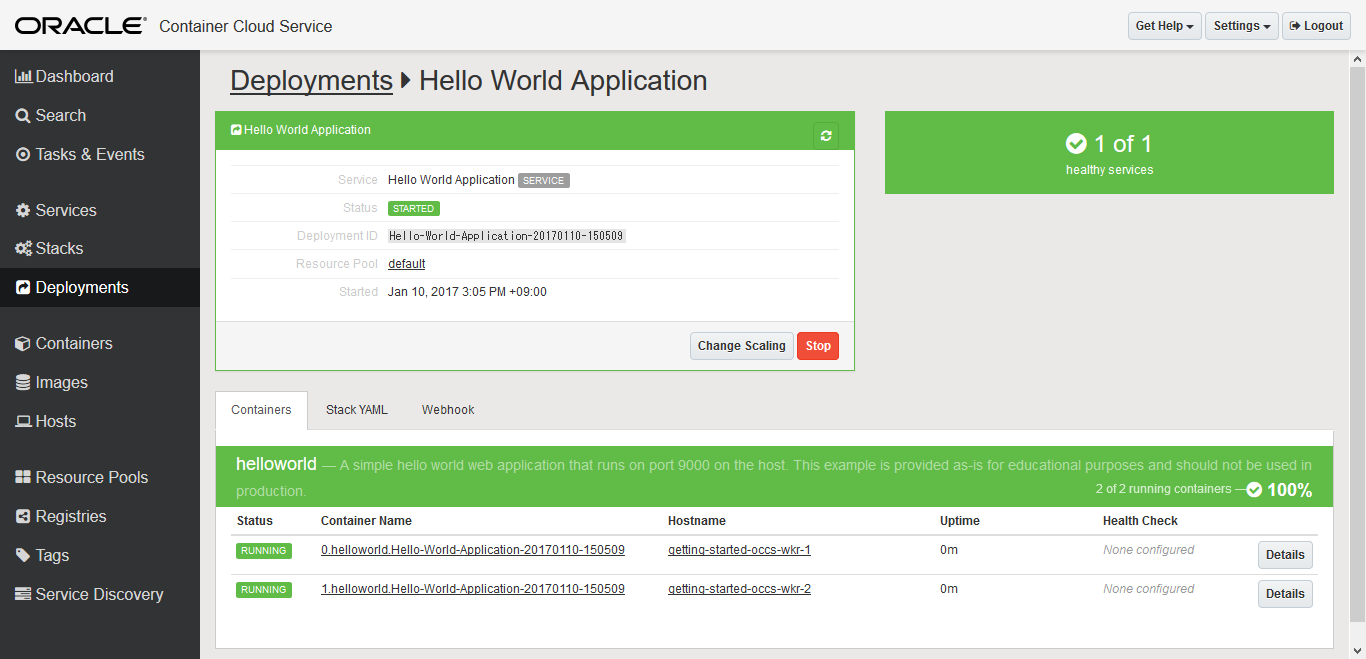This screenshot has width=1366, height=659.
Task: Click the scrollbar down arrow
Action: pos(1357,652)
